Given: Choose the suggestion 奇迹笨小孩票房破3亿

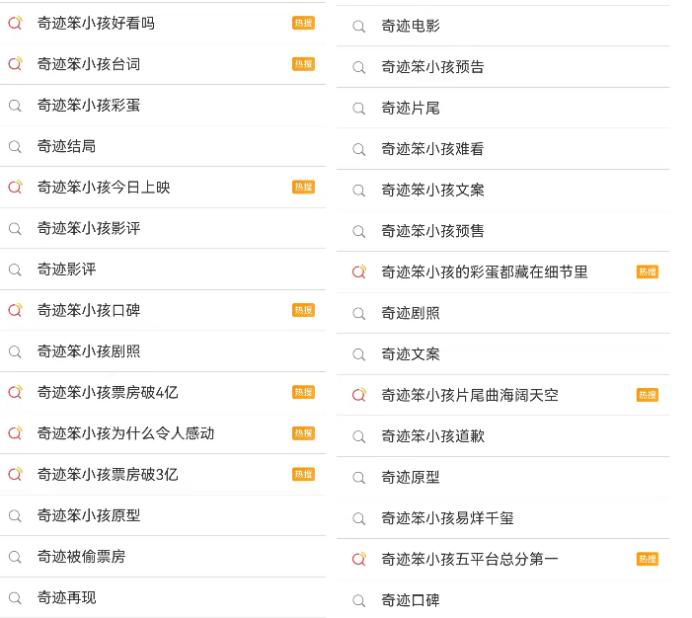Looking at the screenshot, I should (162, 475).
